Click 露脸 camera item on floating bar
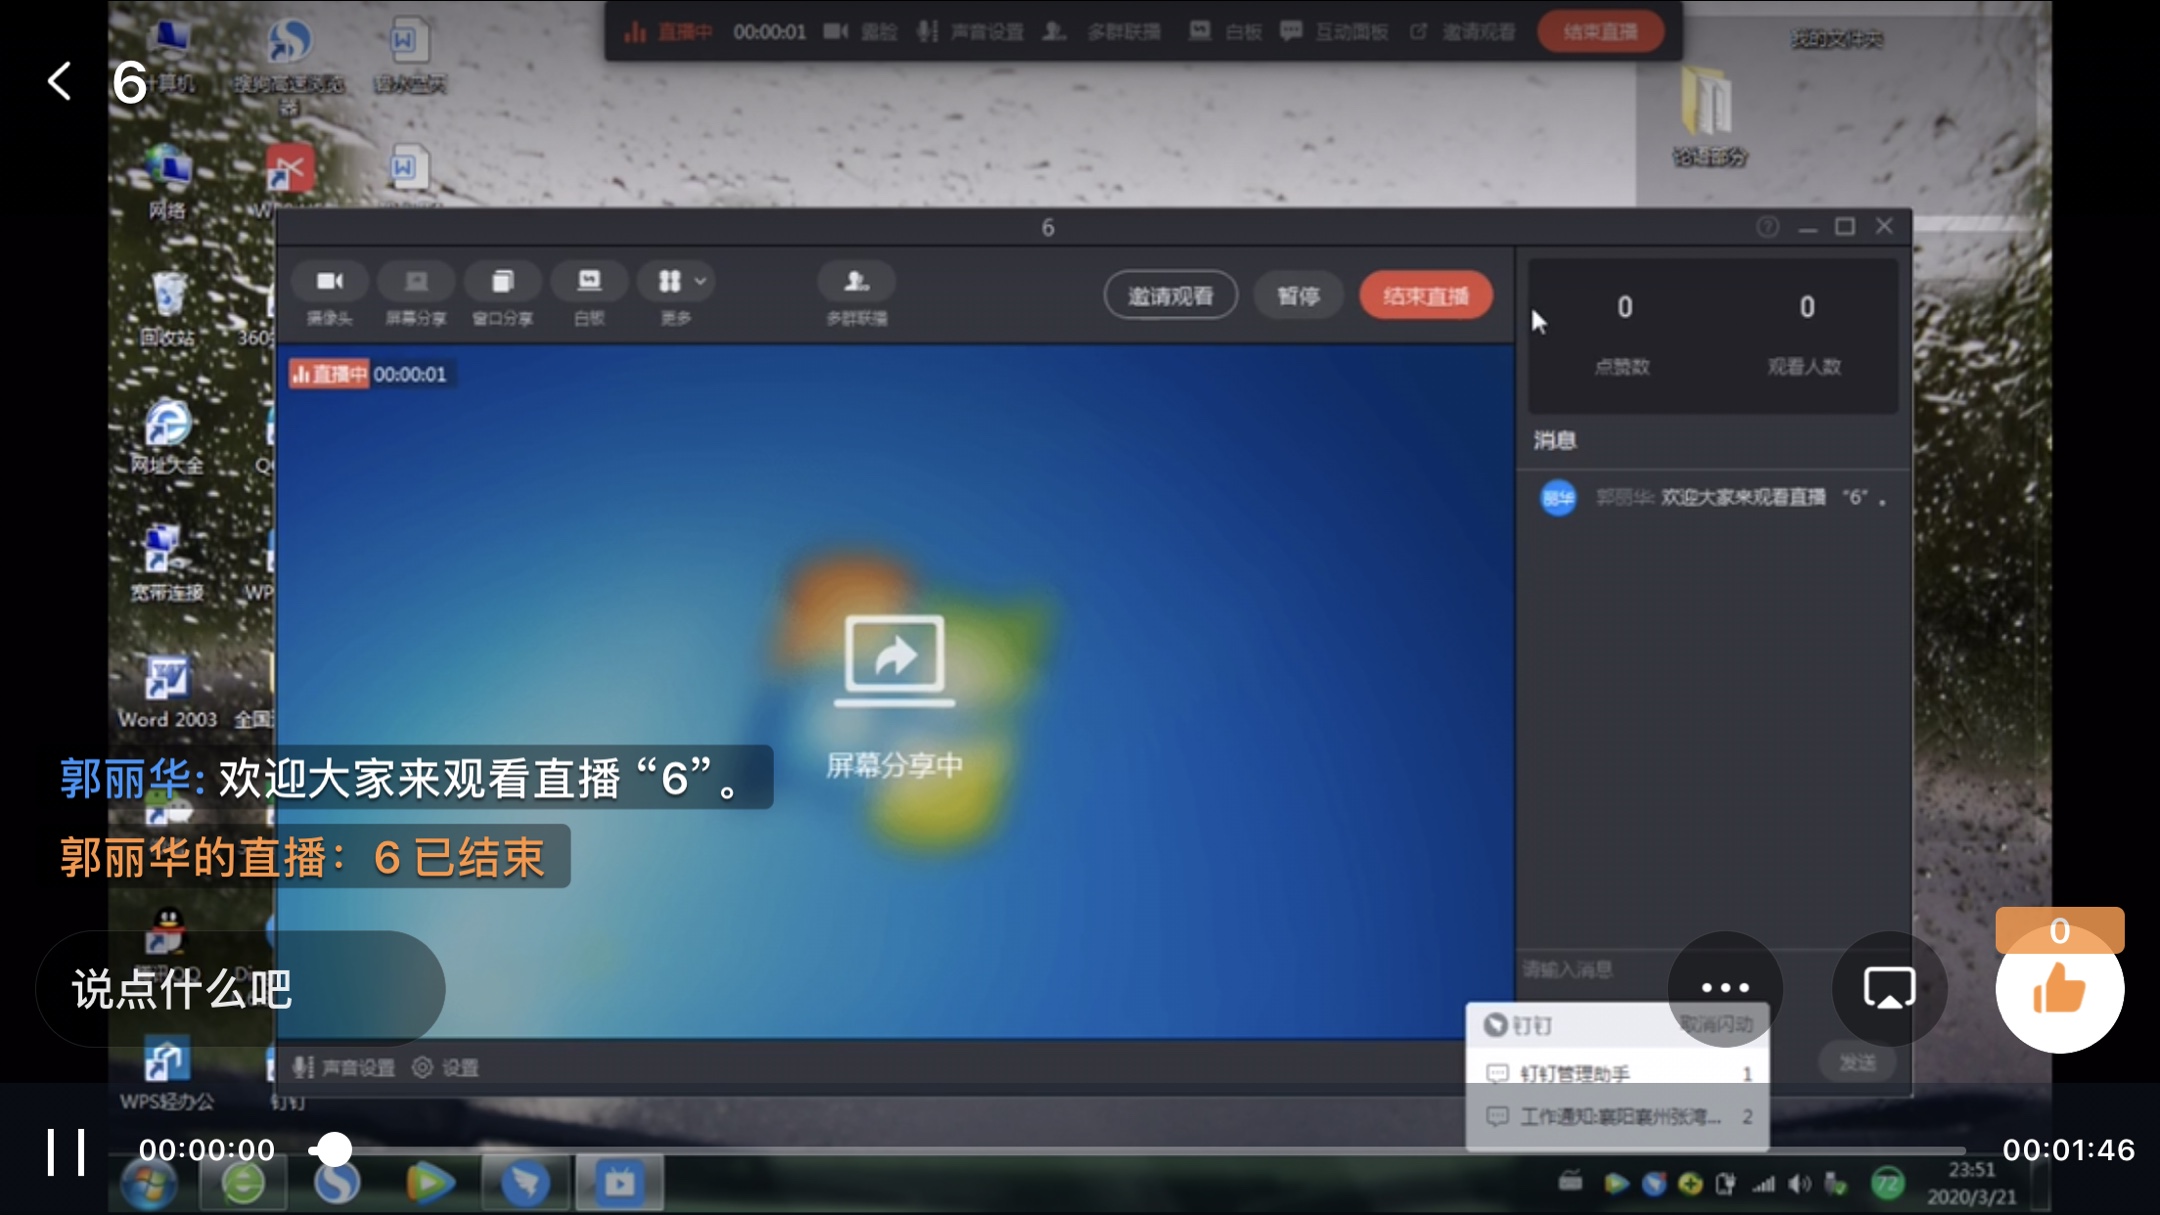Screen dimensions: 2160x1215 click(x=861, y=32)
